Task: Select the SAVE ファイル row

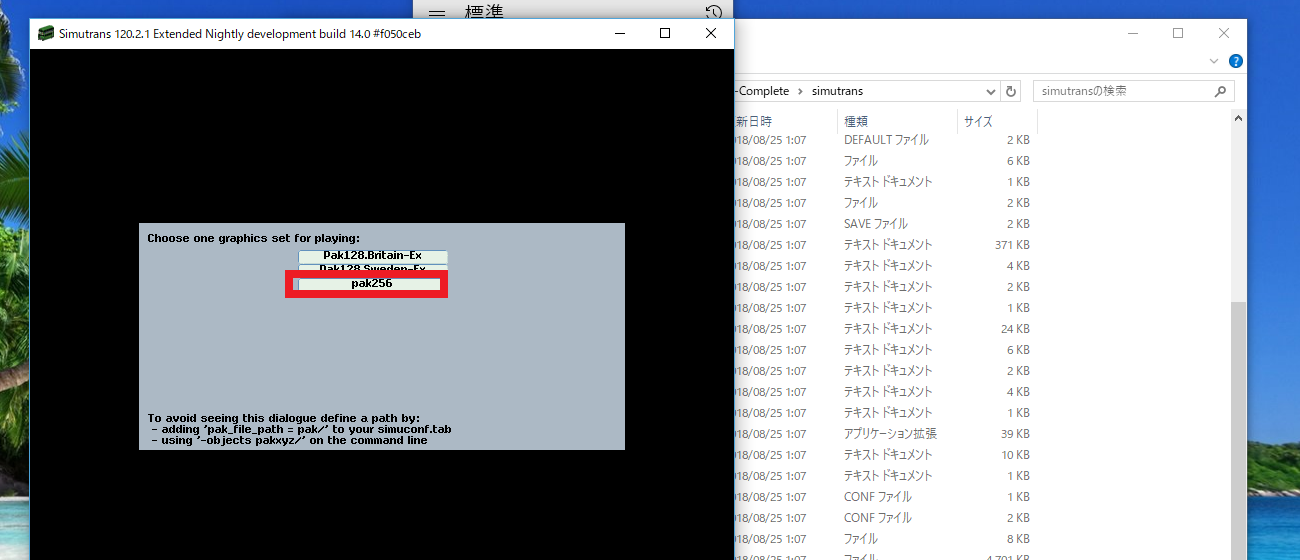Action: pyautogui.click(x=886, y=224)
